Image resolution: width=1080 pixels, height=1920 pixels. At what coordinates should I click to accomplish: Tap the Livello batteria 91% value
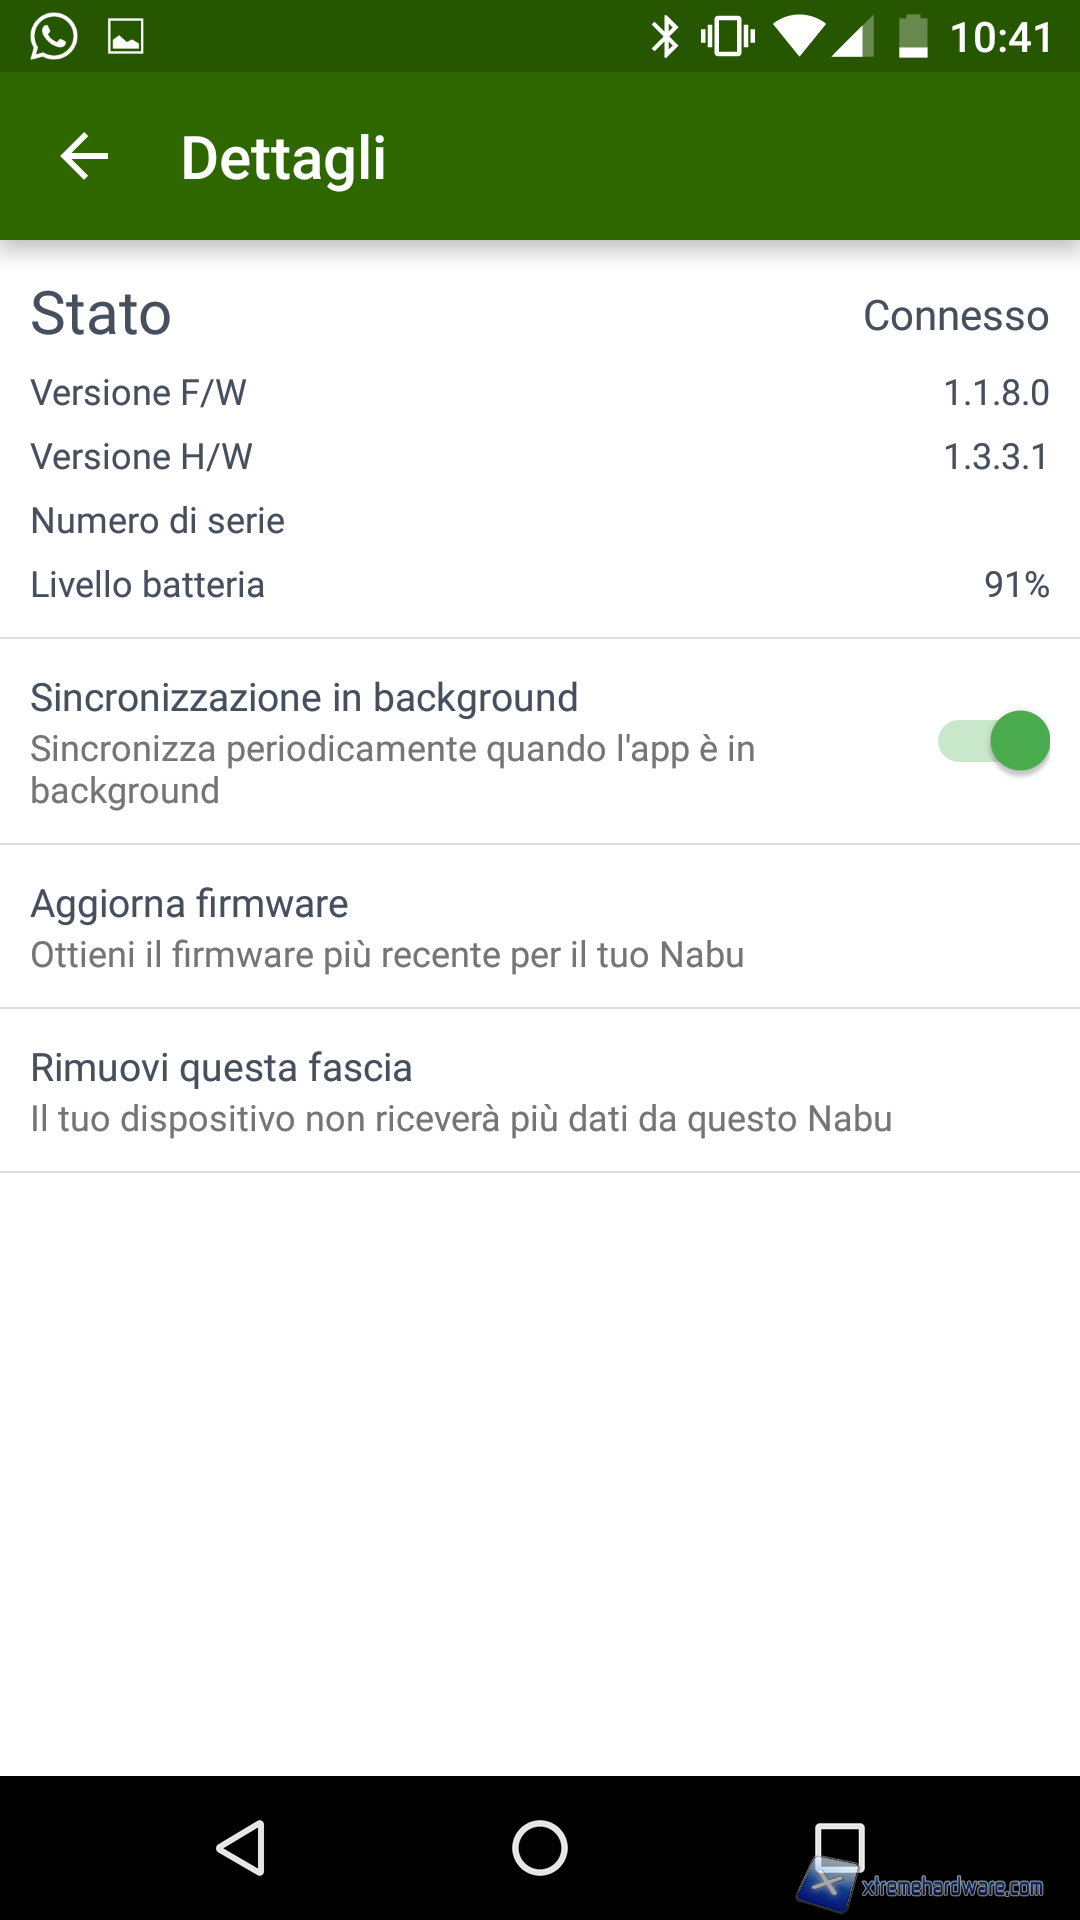[x=1016, y=585]
